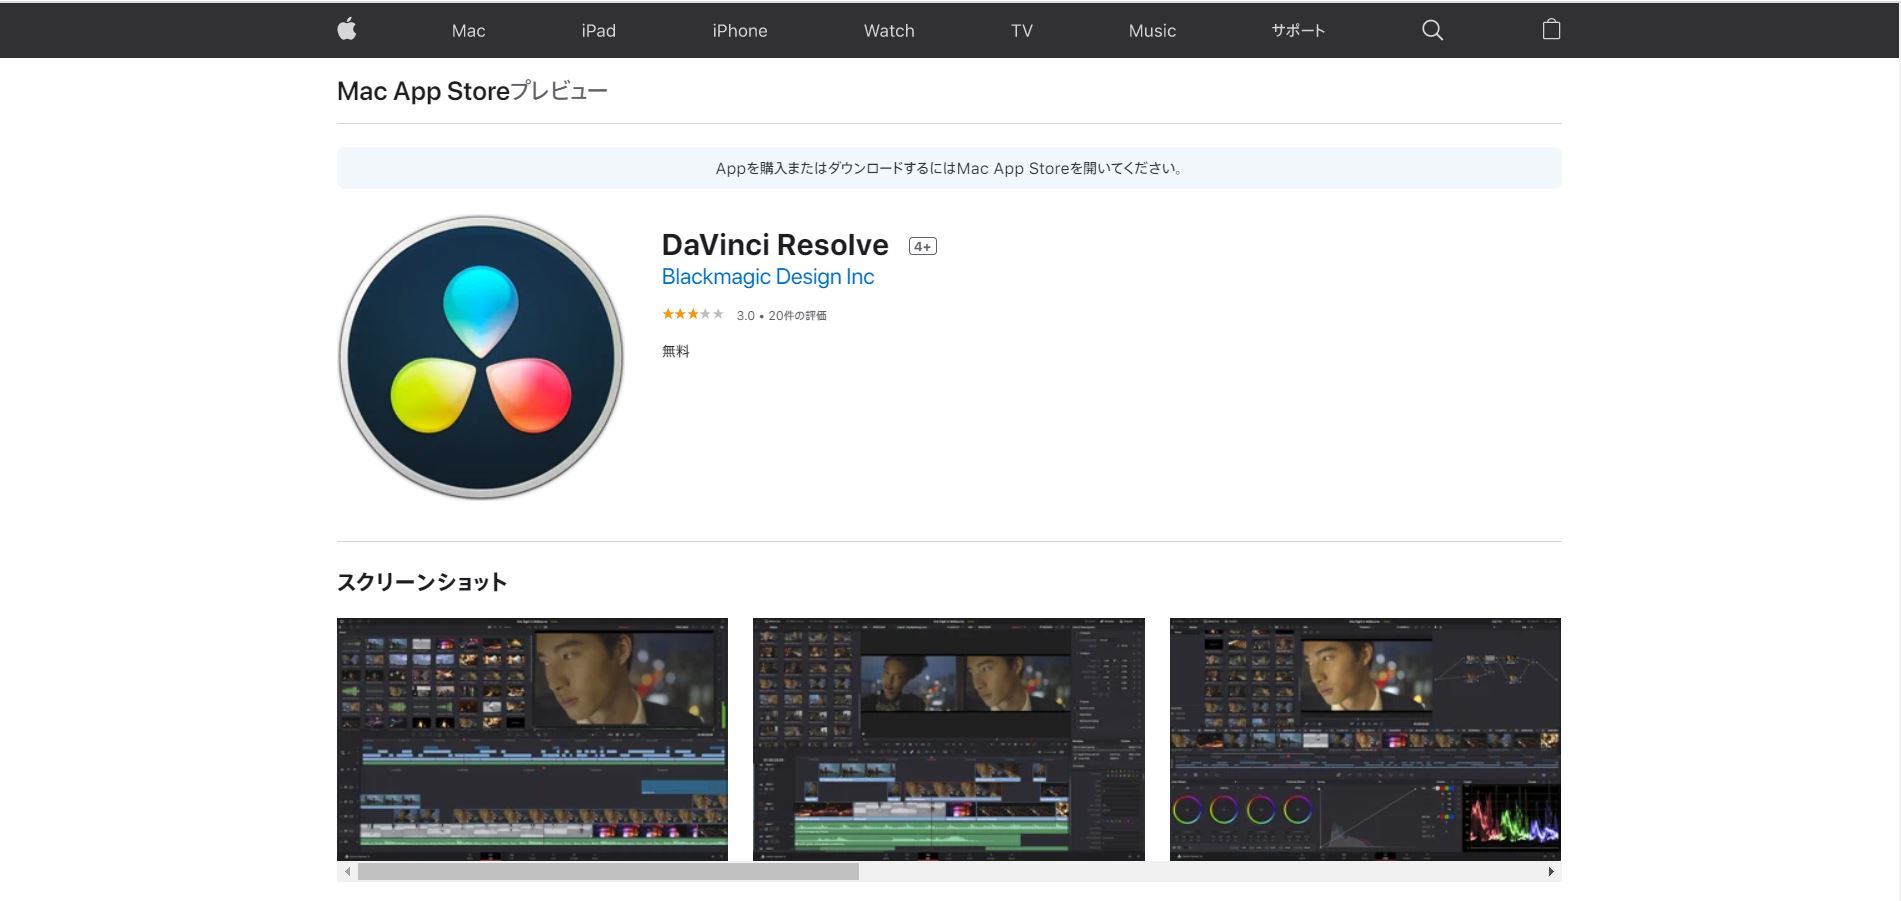1901x901 pixels.
Task: Click the horizontal screenshot scrollbar thumb
Action: [x=608, y=872]
